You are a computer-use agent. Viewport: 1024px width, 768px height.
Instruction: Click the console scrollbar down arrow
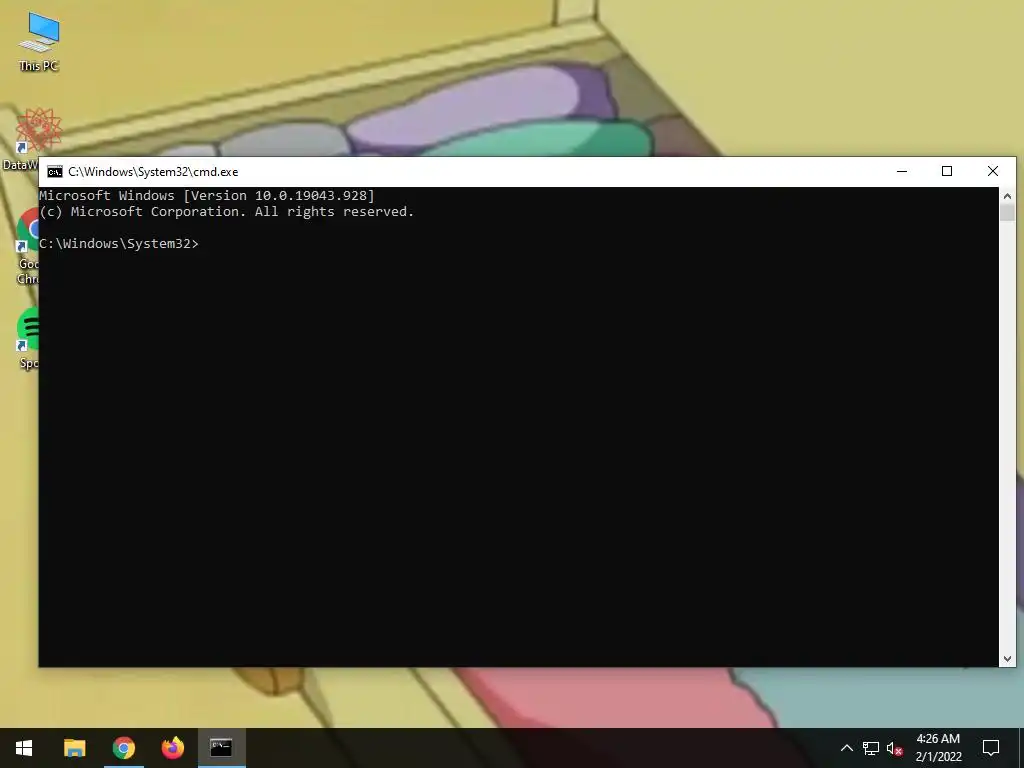coord(1007,659)
